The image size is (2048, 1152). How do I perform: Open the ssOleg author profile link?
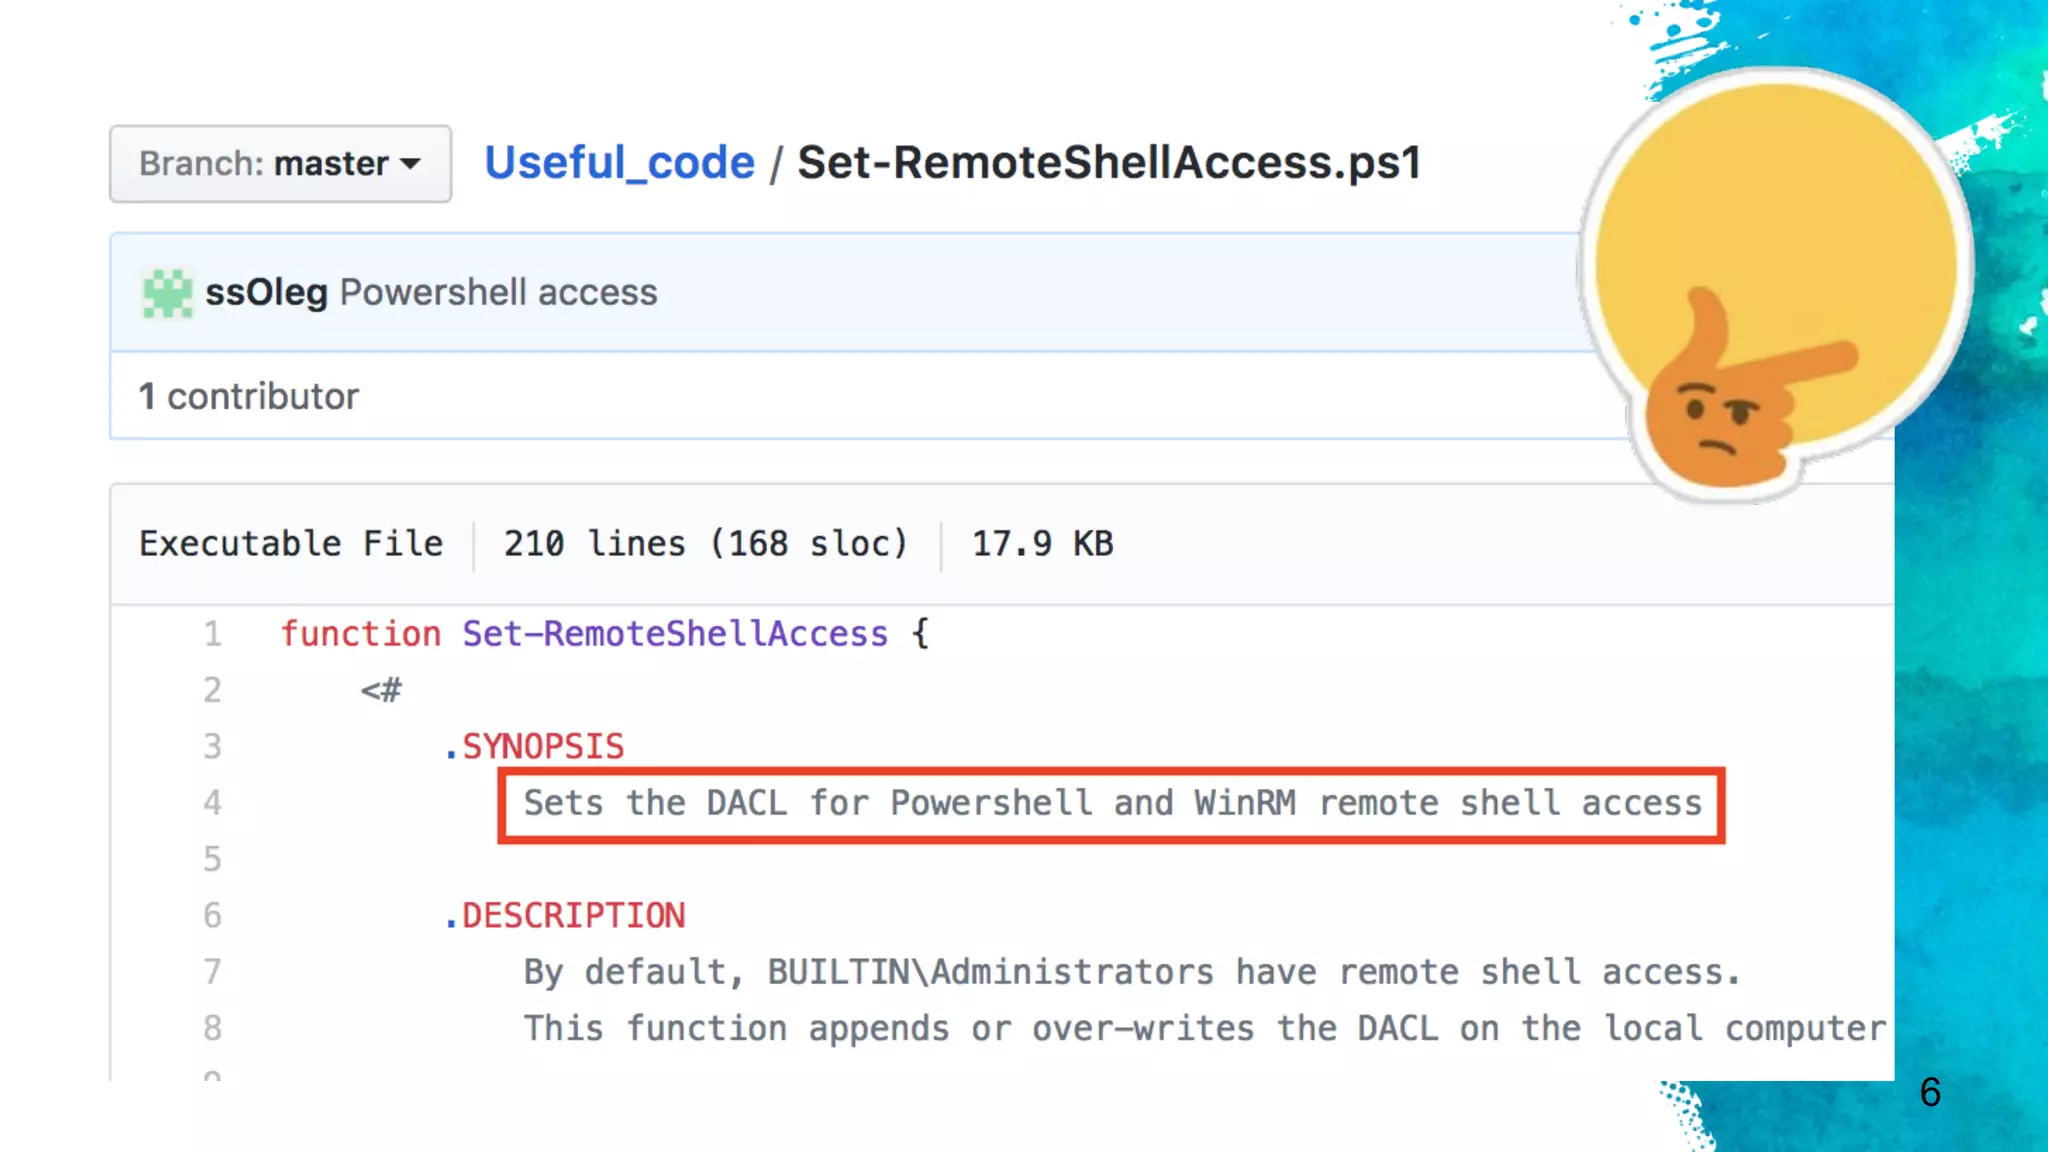click(266, 292)
